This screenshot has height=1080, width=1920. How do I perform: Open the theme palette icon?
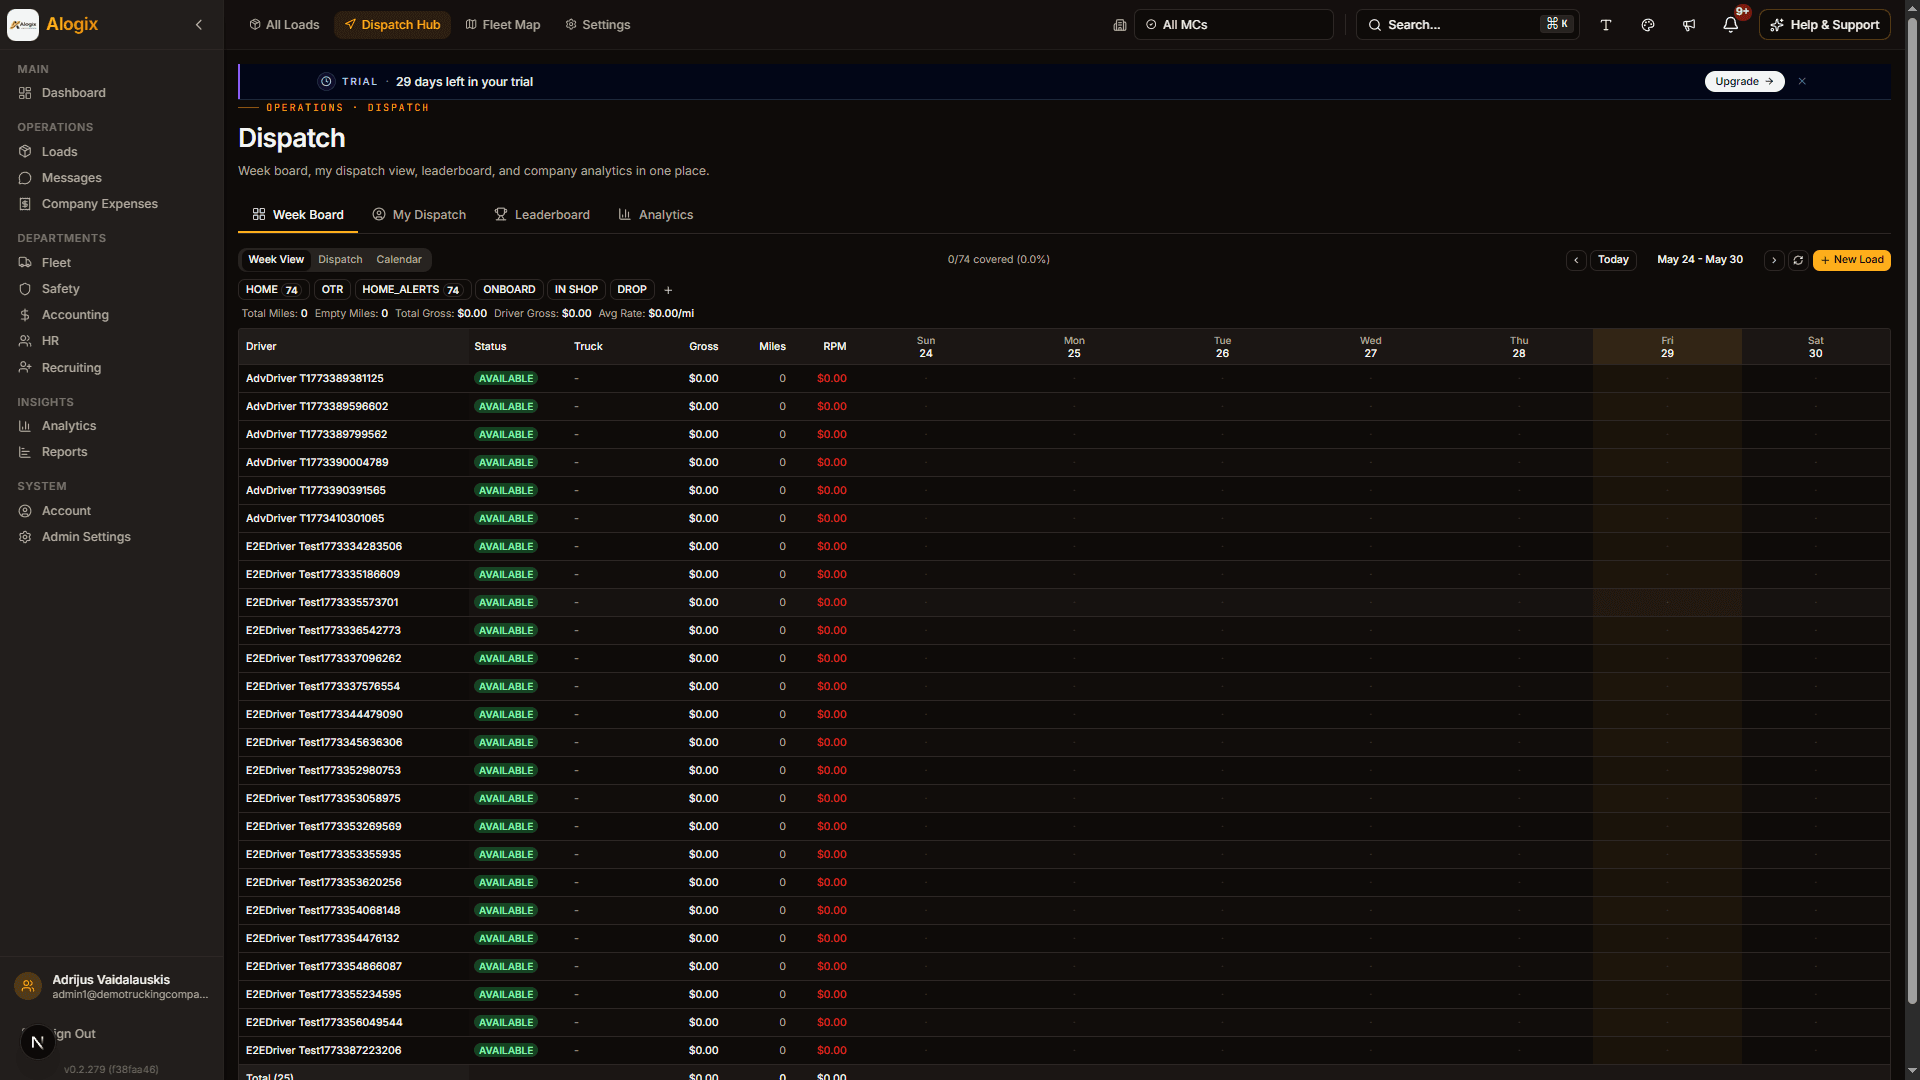pyautogui.click(x=1648, y=25)
